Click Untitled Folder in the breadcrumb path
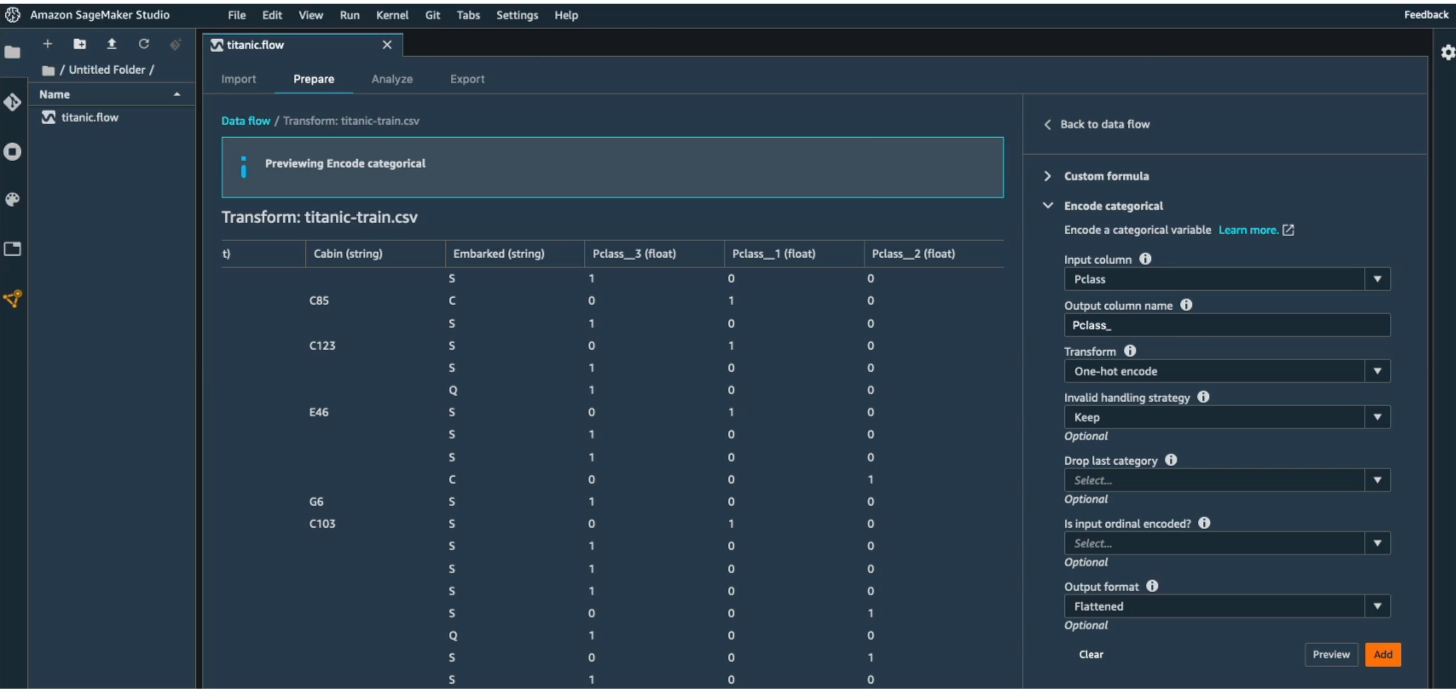 [107, 70]
